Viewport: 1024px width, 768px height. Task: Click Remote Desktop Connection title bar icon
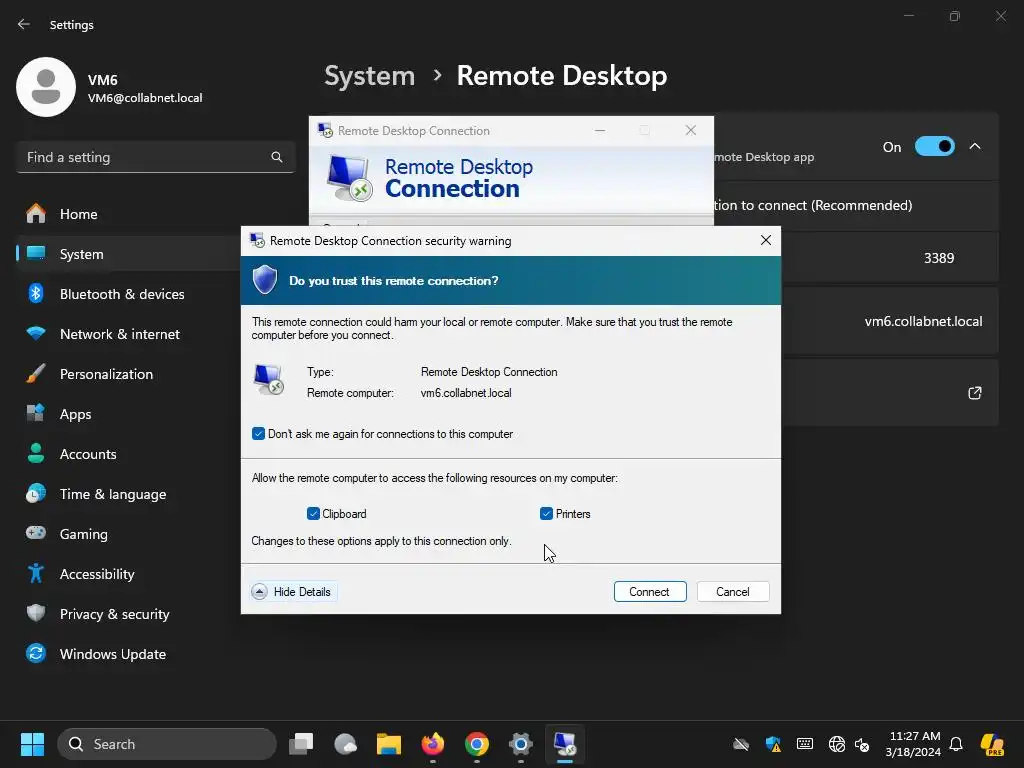(325, 131)
